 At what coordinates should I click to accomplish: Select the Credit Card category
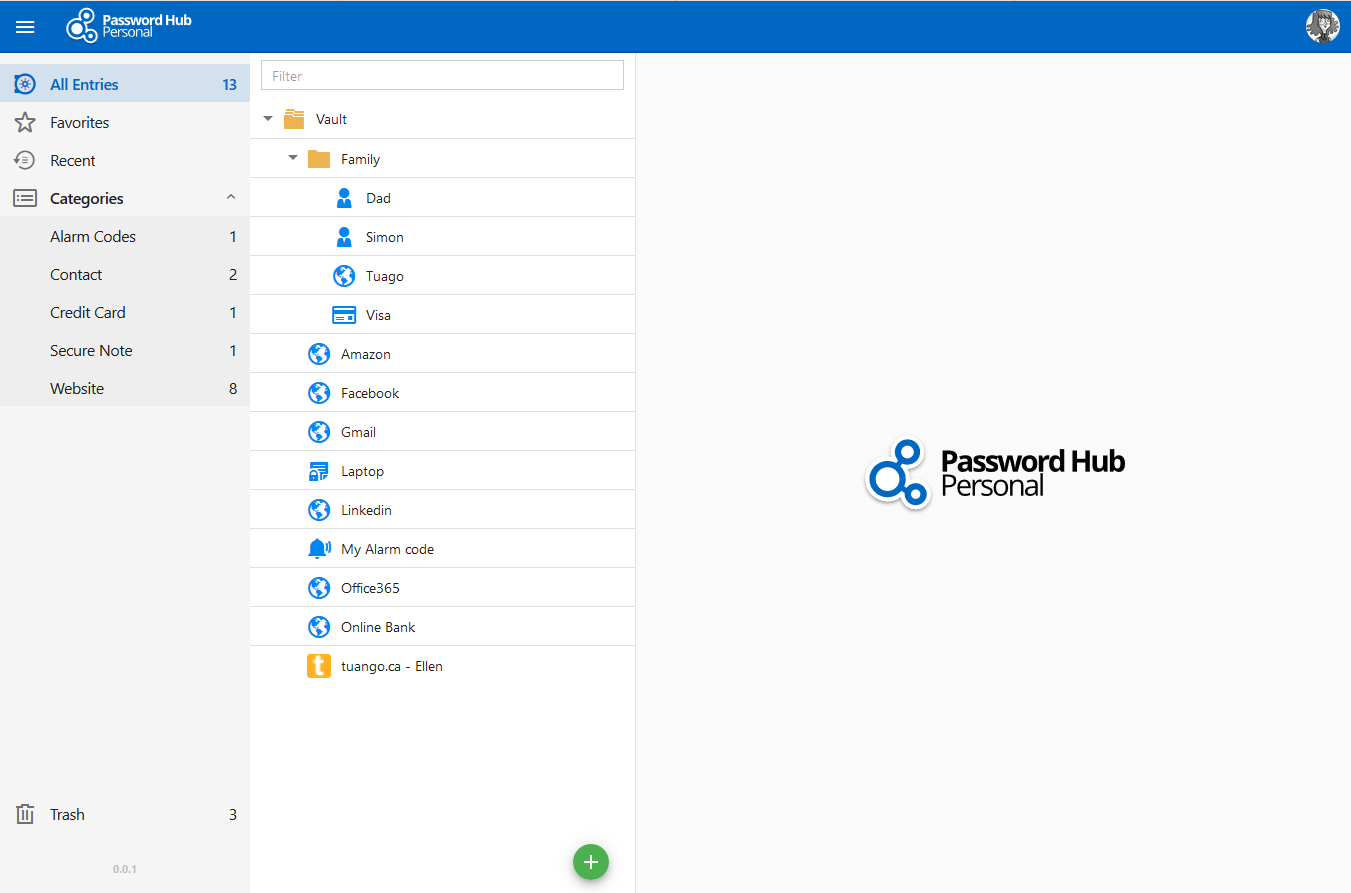pyautogui.click(x=125, y=312)
